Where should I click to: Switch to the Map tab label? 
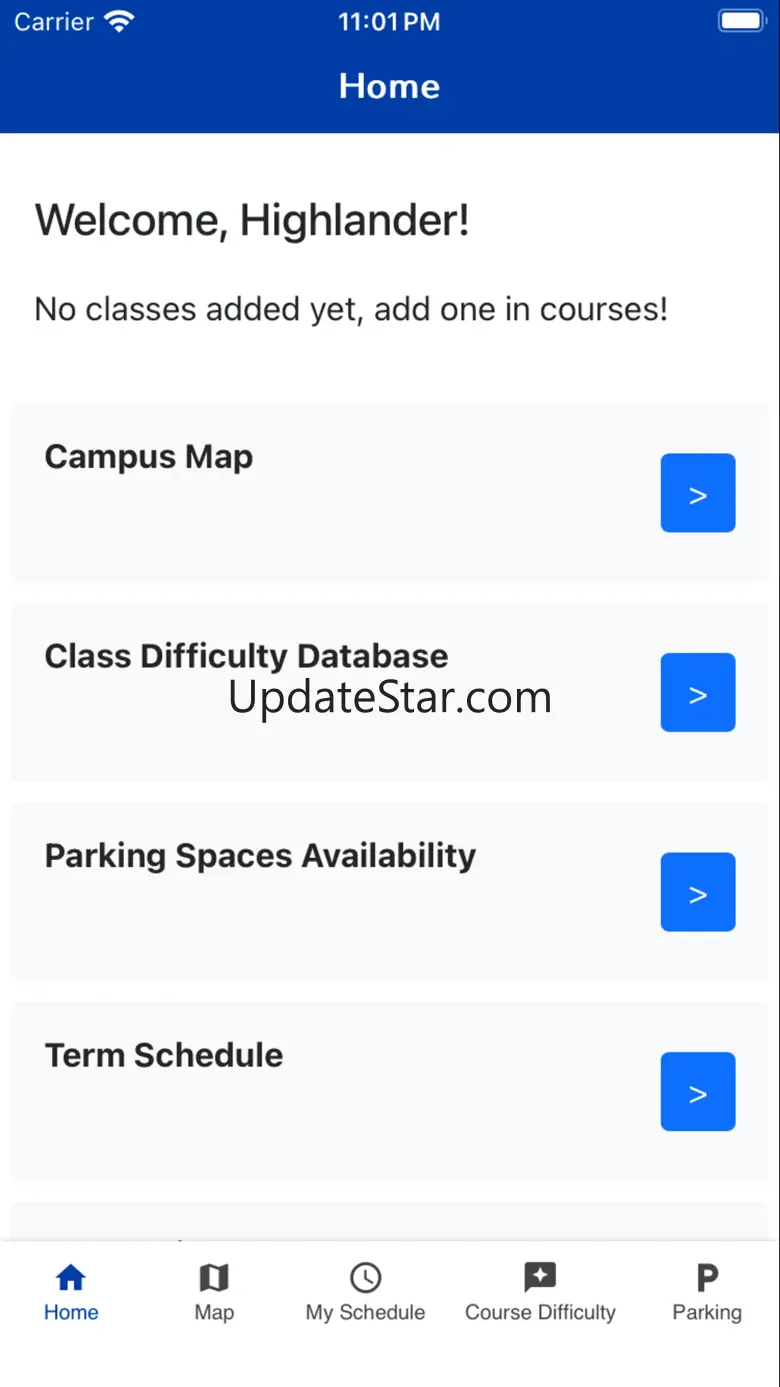click(x=214, y=1313)
